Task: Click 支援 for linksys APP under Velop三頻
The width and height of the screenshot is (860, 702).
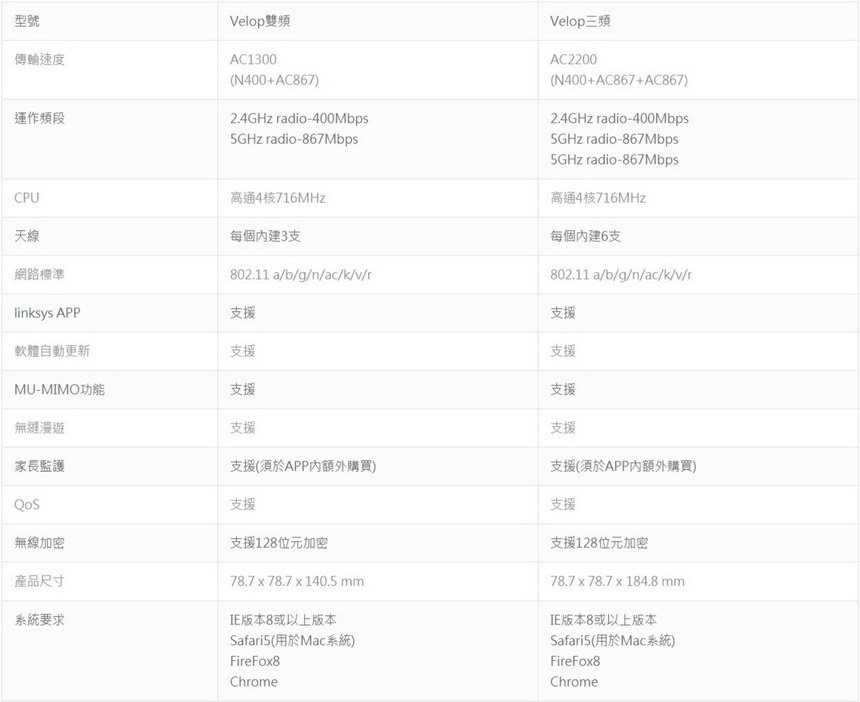Action: click(563, 313)
